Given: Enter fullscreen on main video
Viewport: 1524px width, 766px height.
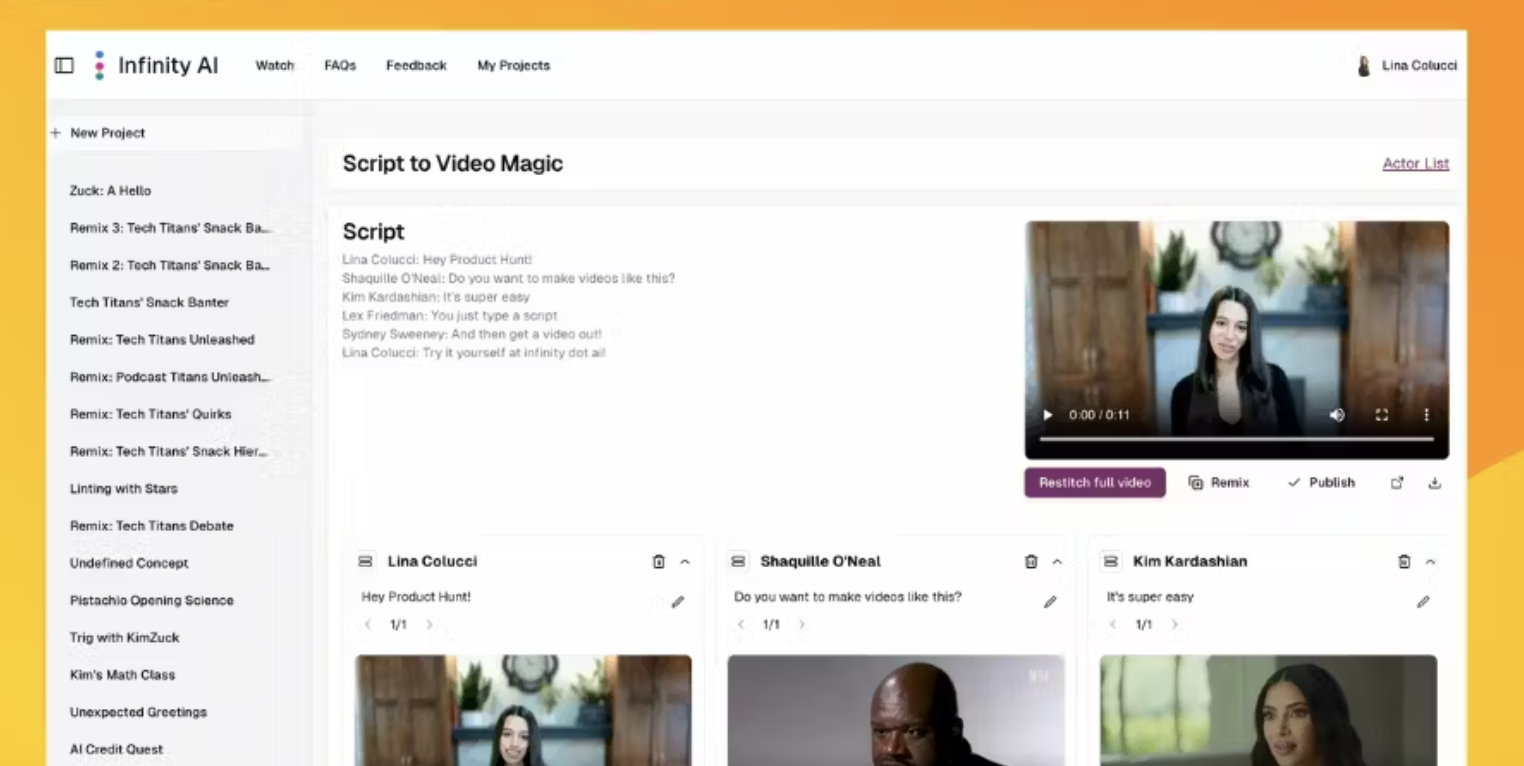Looking at the screenshot, I should 1381,415.
